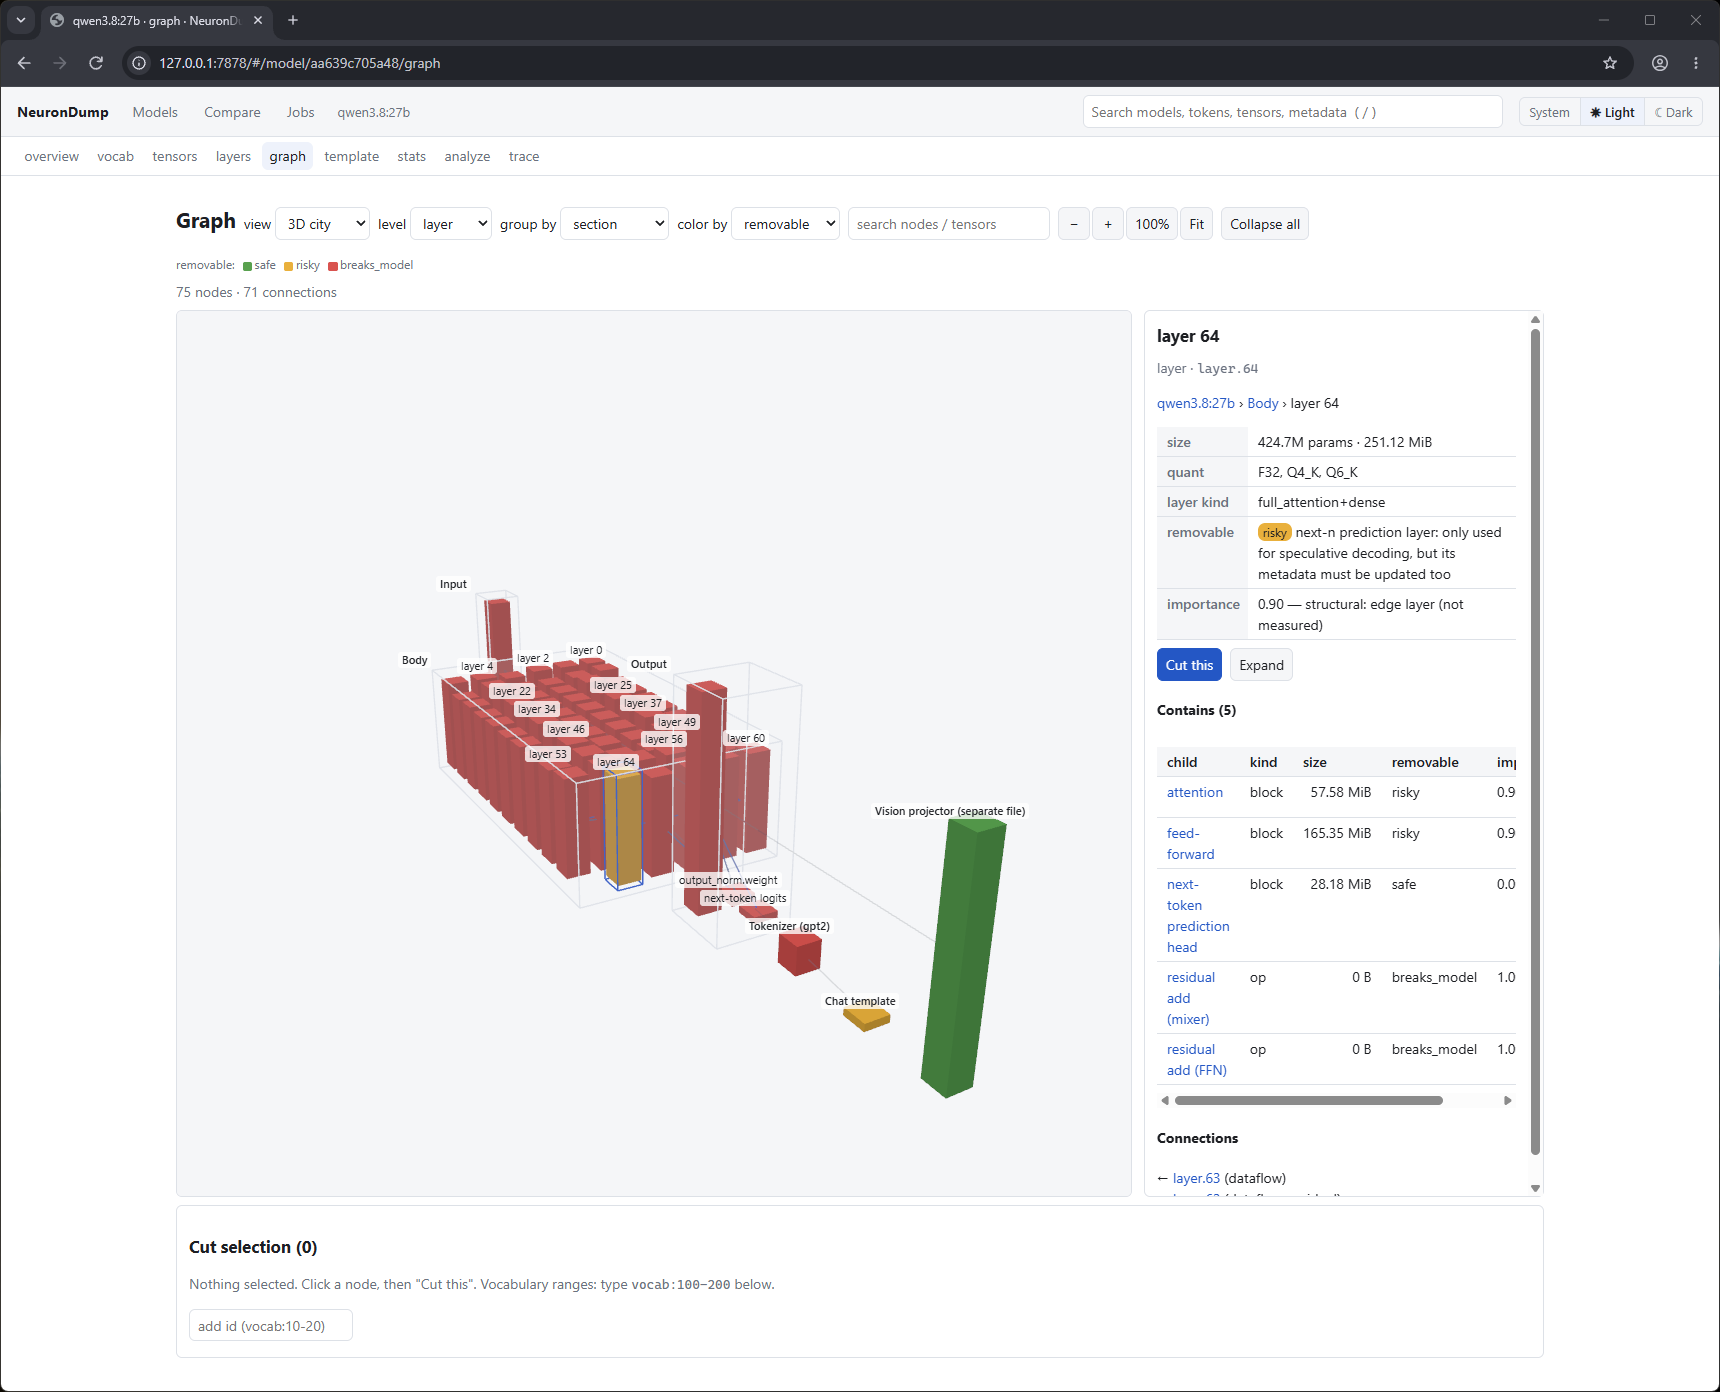
Task: Reset zoom with the 100% button
Action: (x=1152, y=224)
